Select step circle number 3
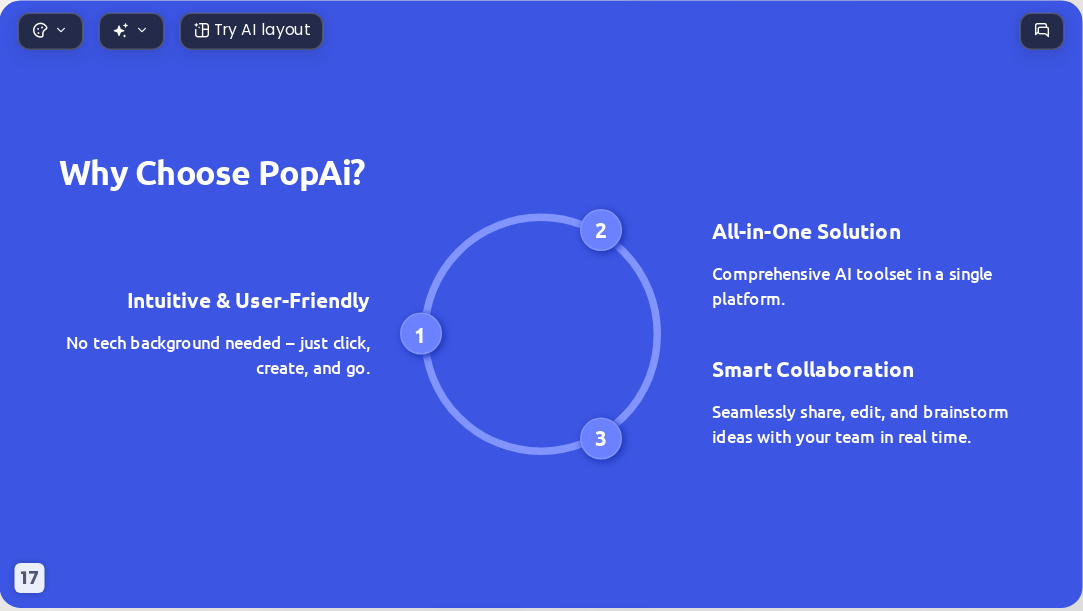This screenshot has width=1083, height=611. click(x=601, y=438)
